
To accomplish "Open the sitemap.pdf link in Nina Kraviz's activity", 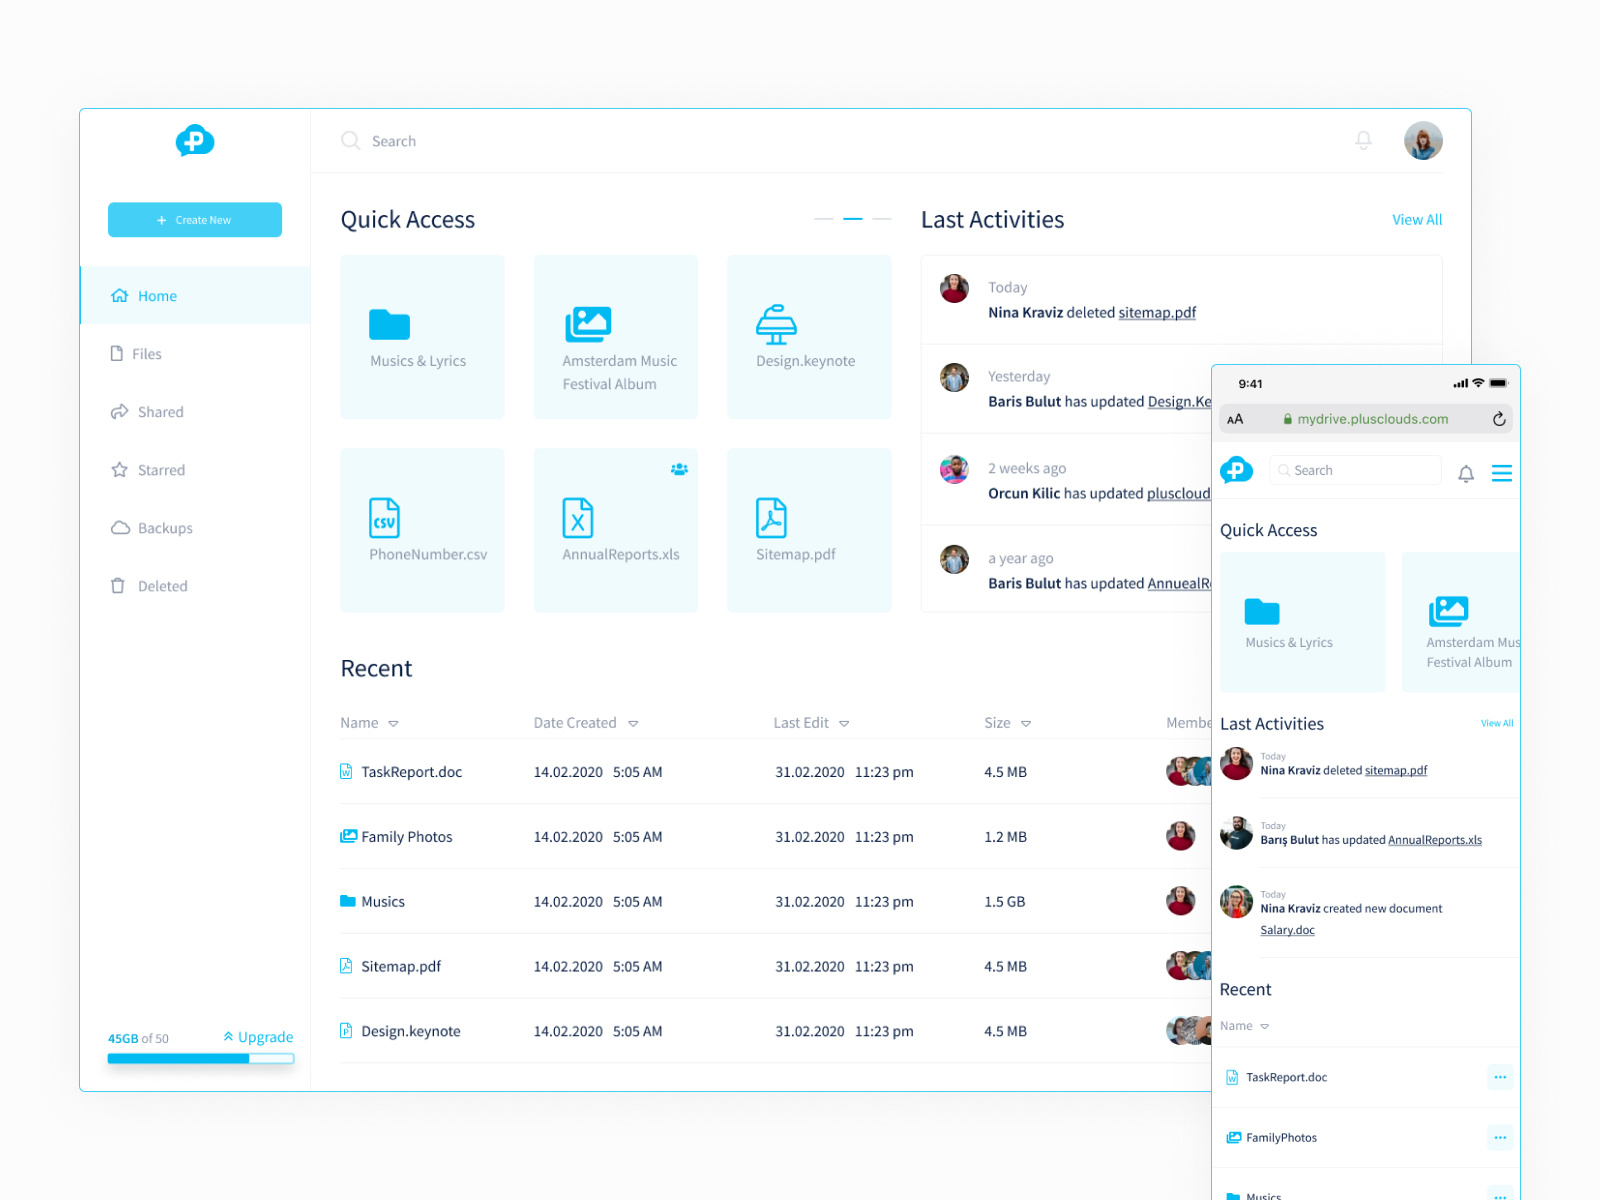I will click(x=1157, y=312).
